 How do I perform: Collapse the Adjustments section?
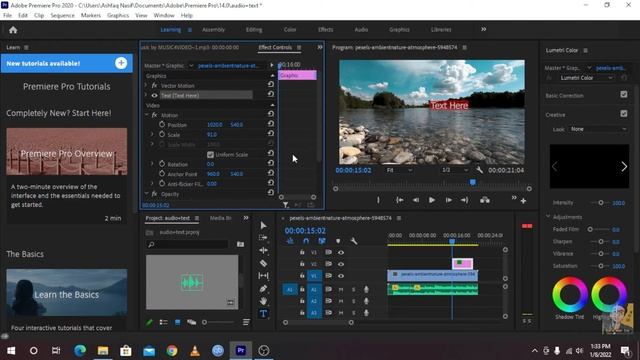(x=548, y=216)
